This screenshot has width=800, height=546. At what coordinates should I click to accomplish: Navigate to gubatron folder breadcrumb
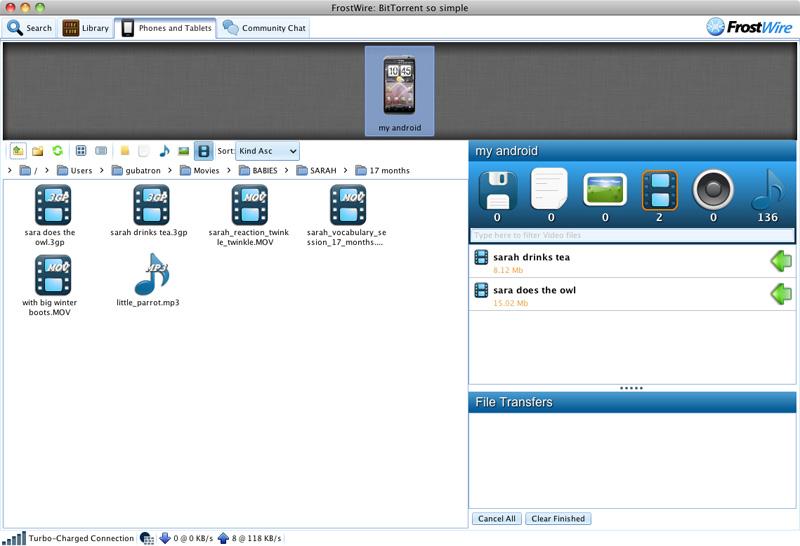136,170
